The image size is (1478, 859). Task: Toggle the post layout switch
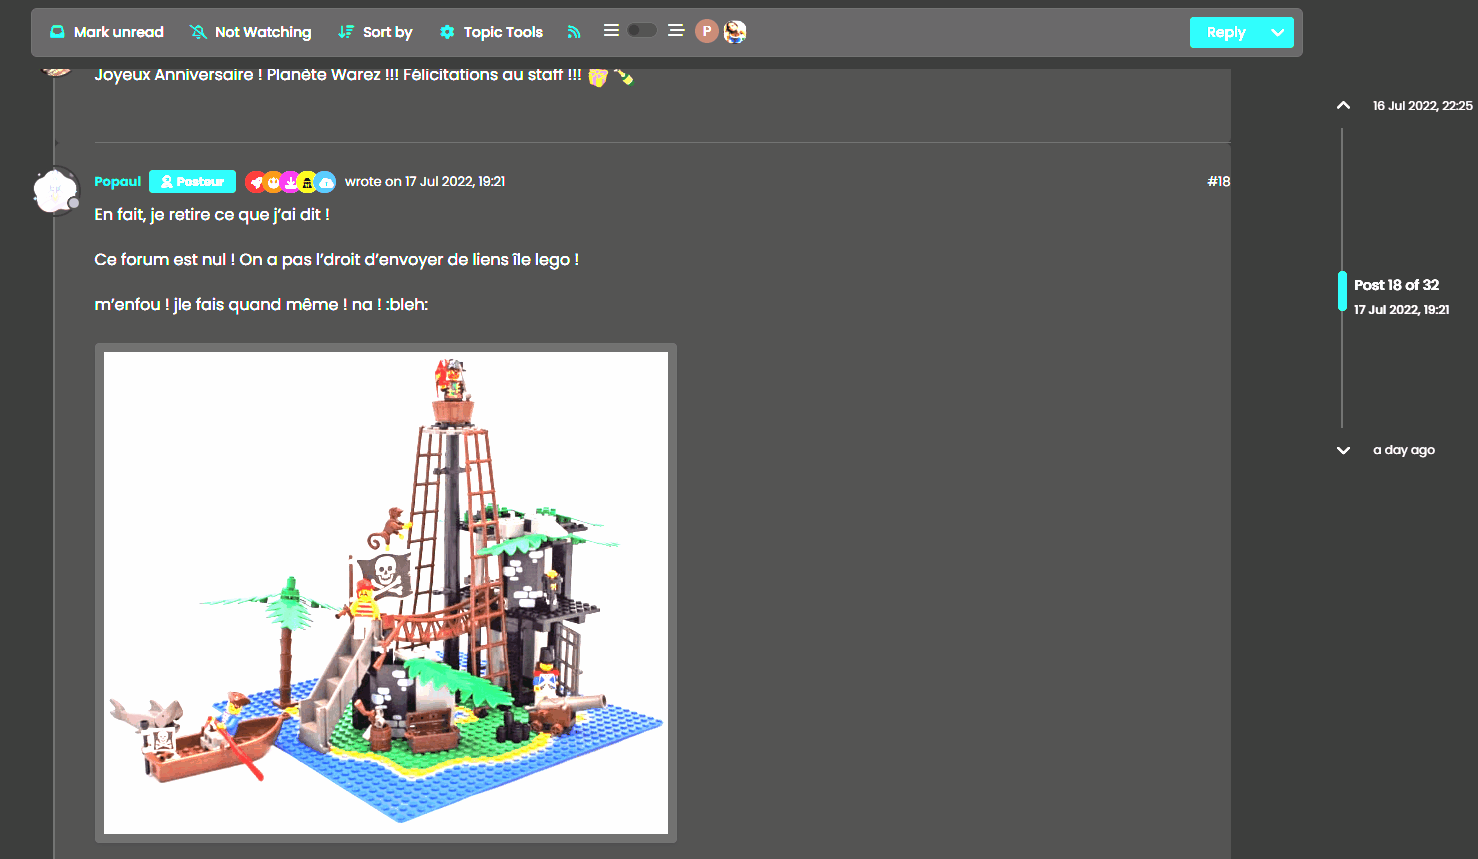(642, 31)
